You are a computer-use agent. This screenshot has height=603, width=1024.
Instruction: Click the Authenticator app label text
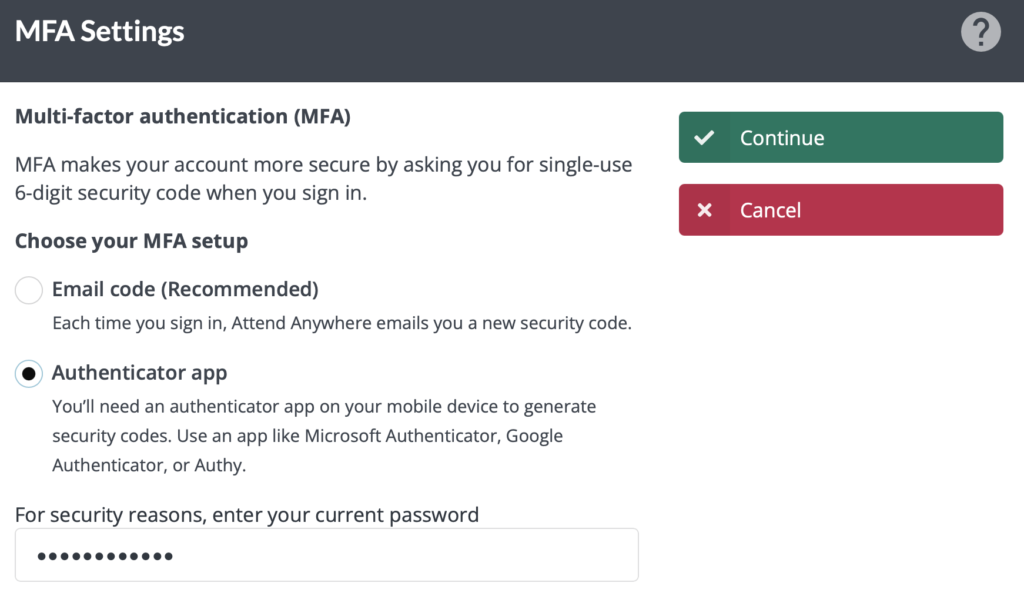point(139,372)
